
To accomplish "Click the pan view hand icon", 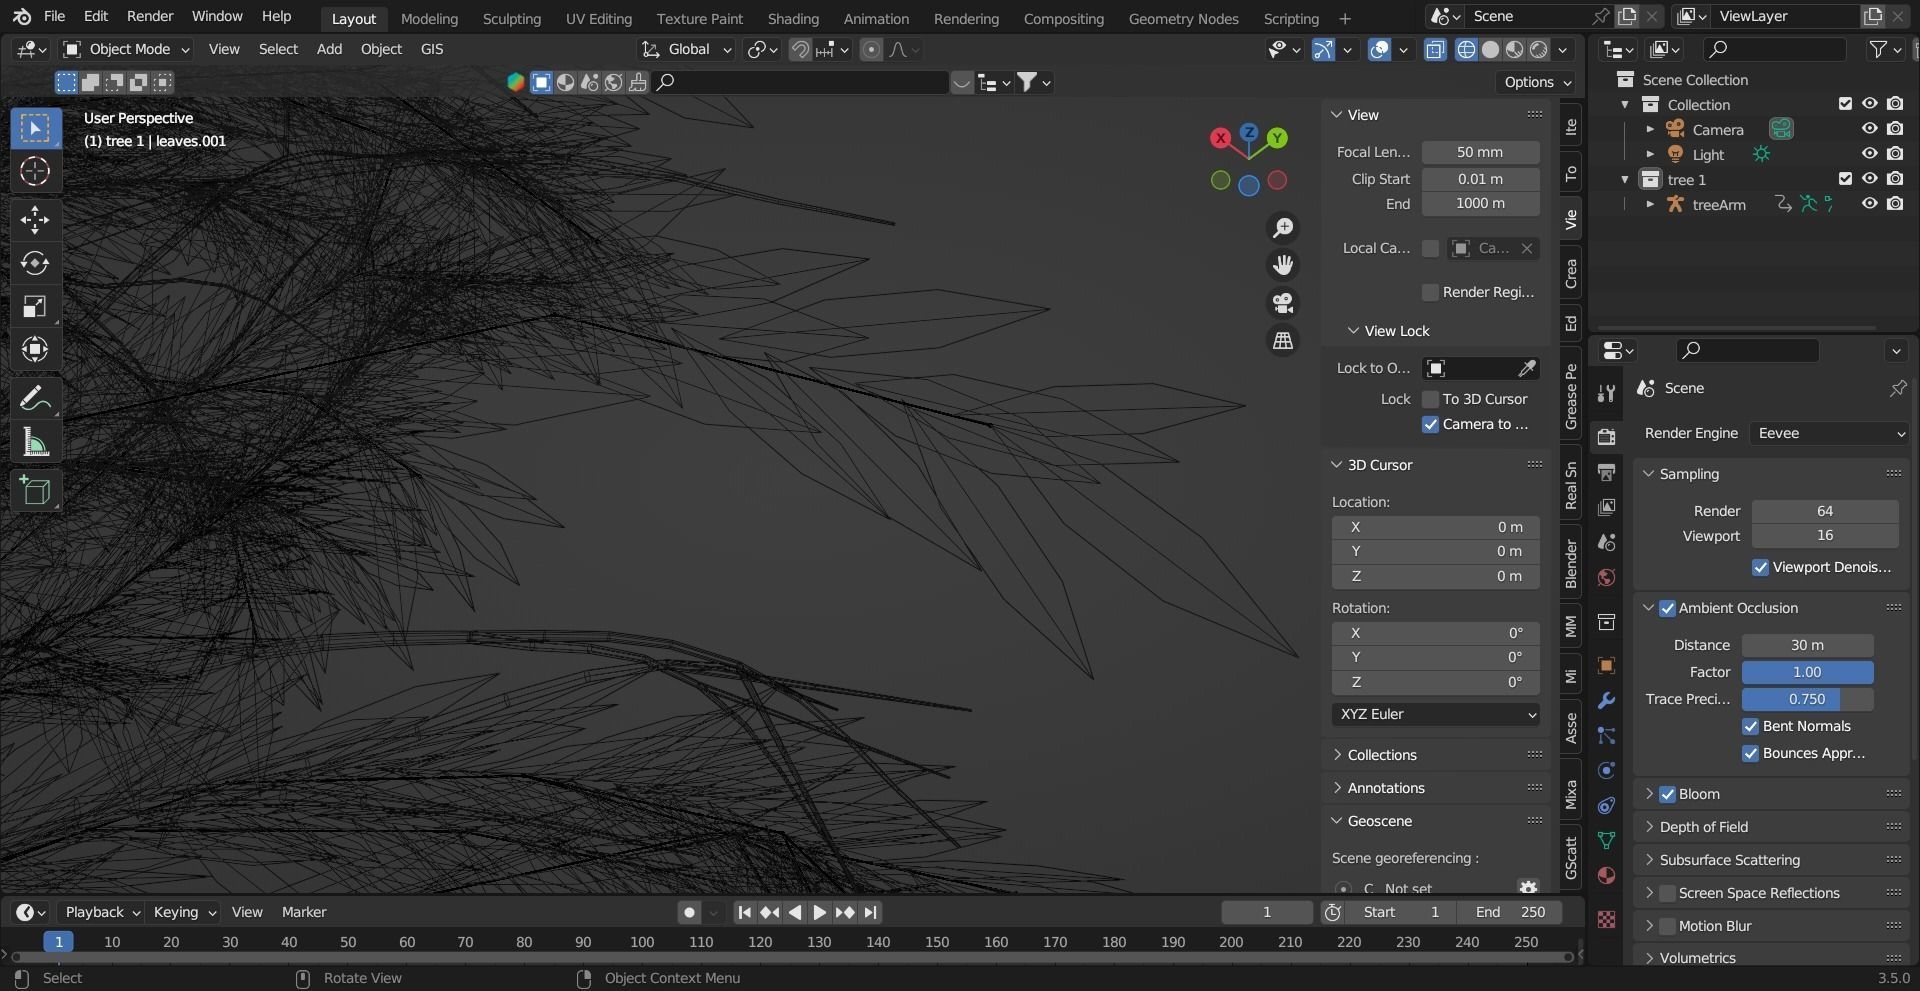I will tap(1283, 265).
